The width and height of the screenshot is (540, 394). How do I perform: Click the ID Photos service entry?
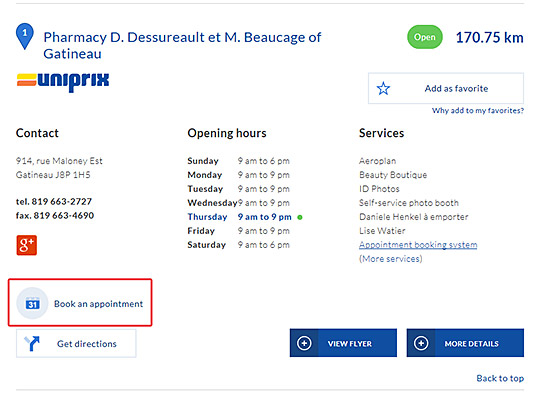click(379, 189)
